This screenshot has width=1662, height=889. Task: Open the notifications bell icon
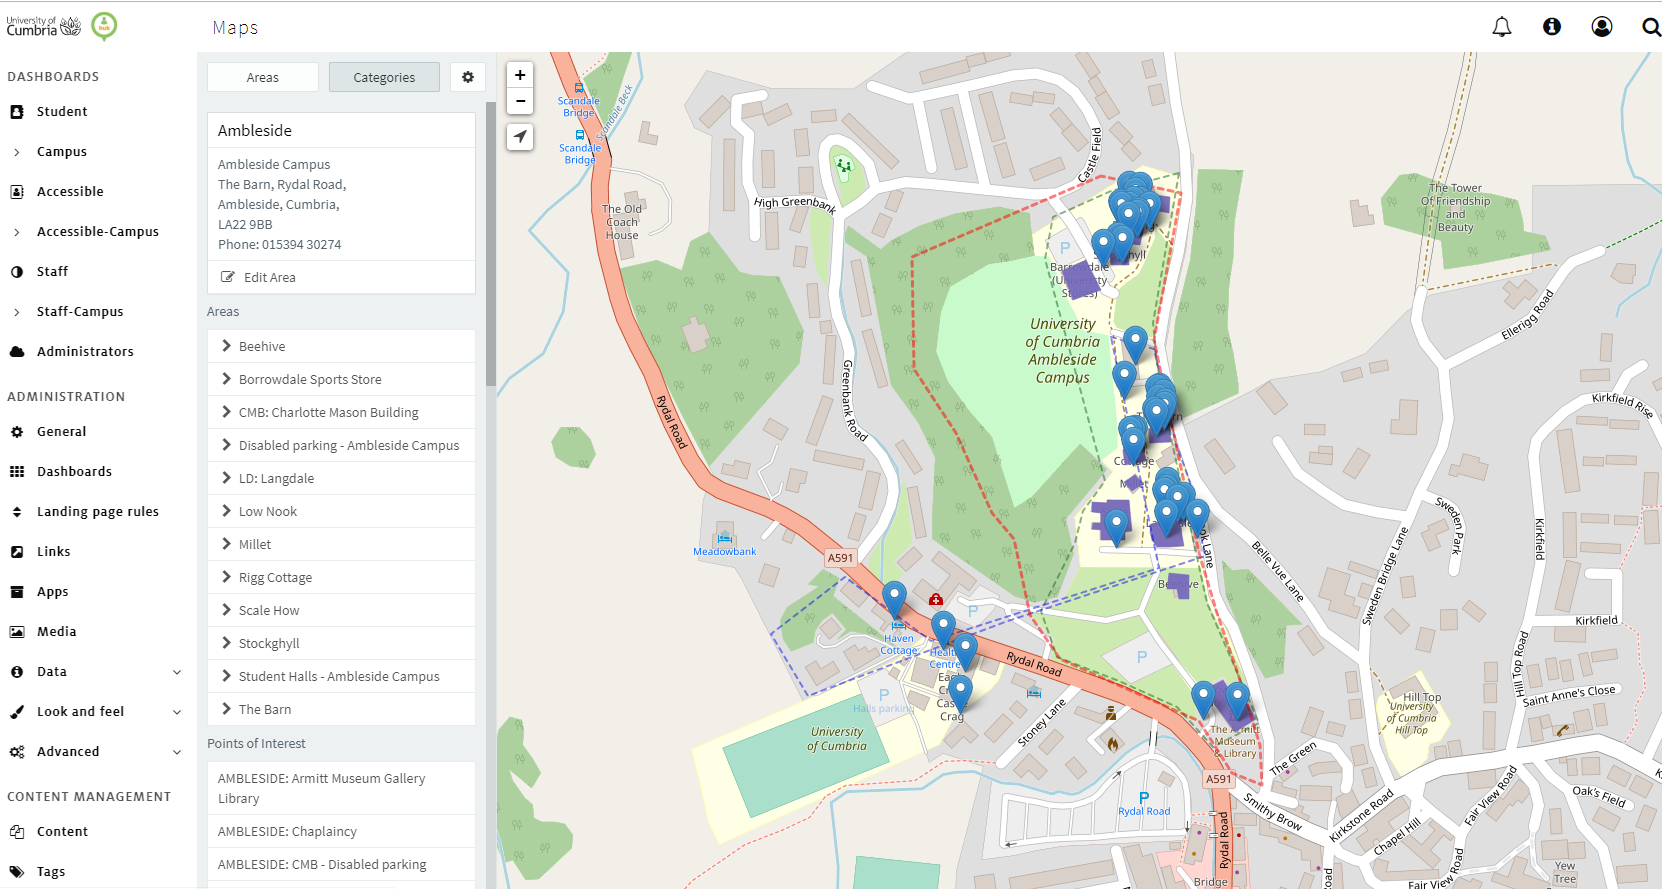(x=1502, y=27)
